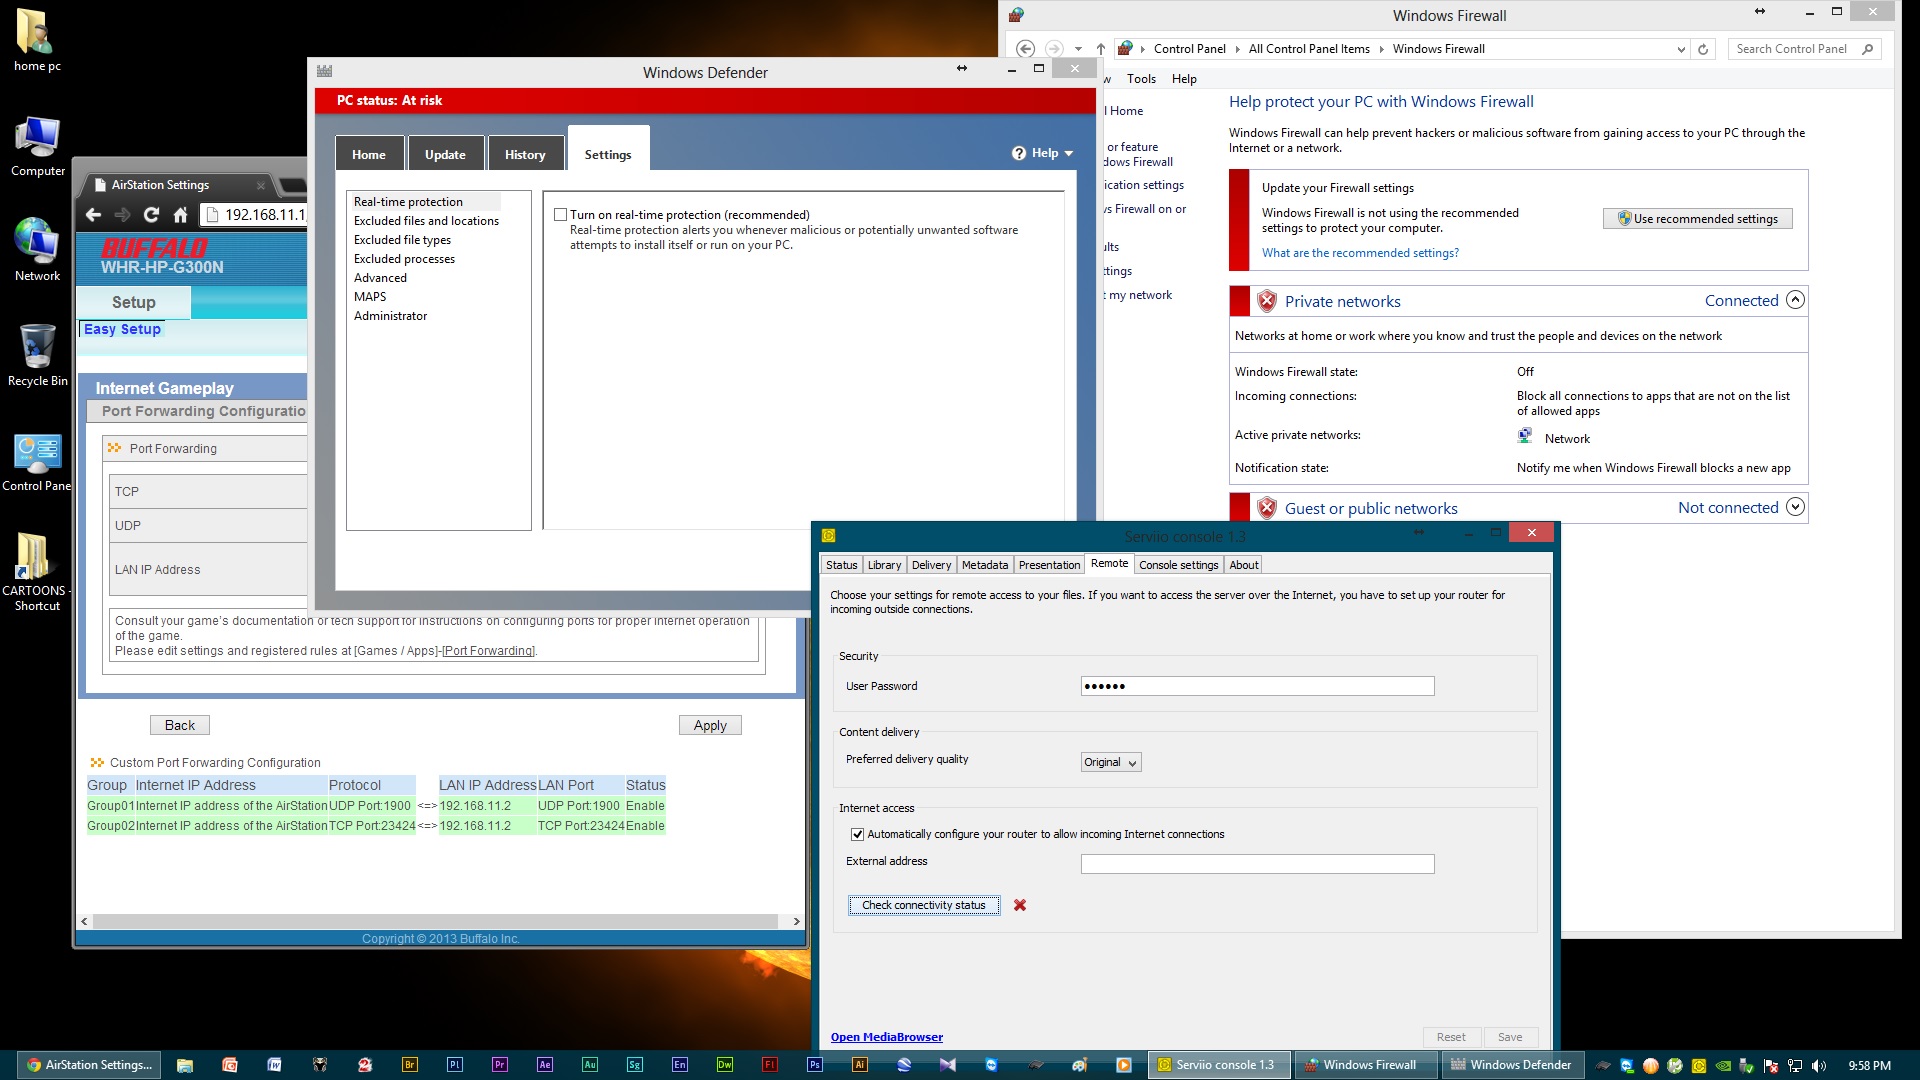
Task: Switch to Defender Update tab
Action: click(445, 154)
